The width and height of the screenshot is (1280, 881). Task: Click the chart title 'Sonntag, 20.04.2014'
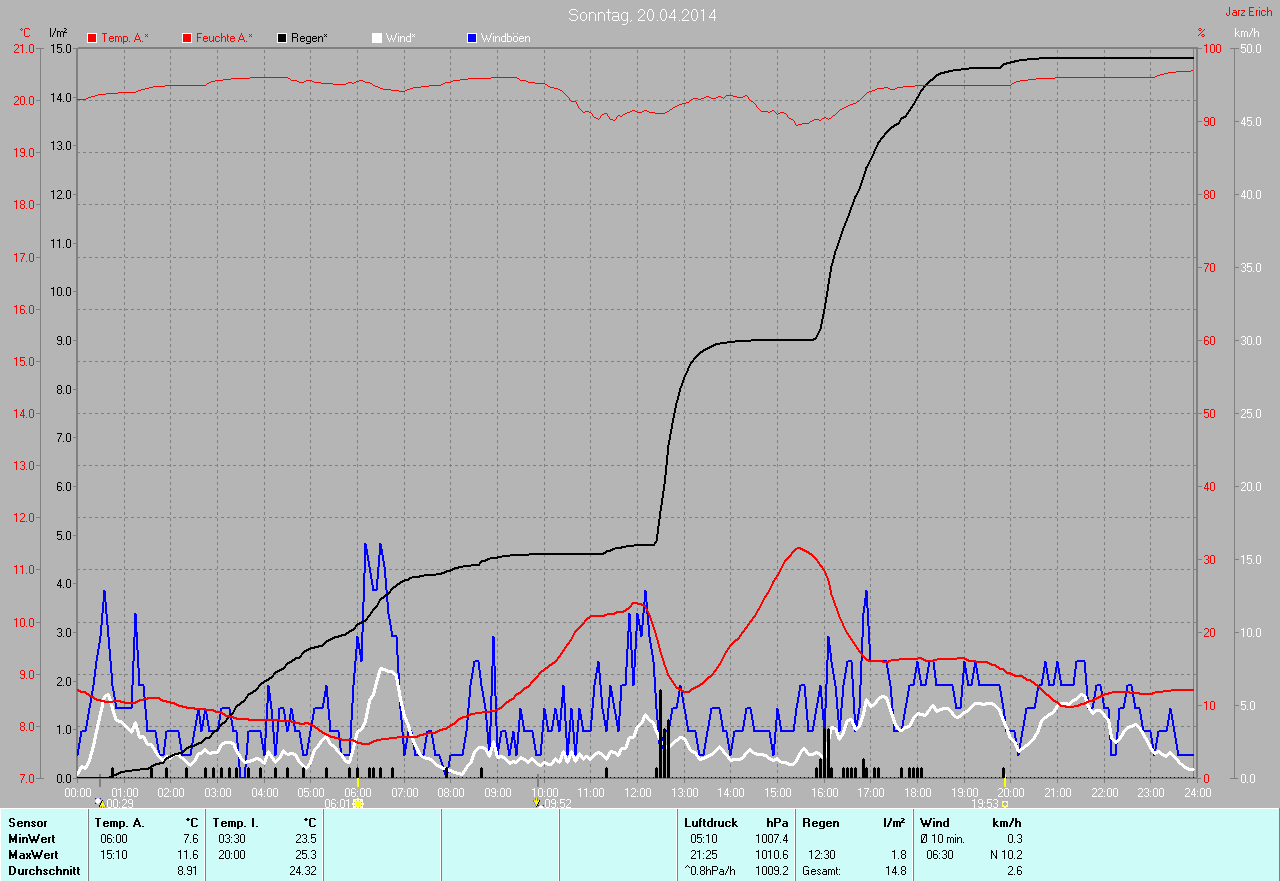[642, 15]
